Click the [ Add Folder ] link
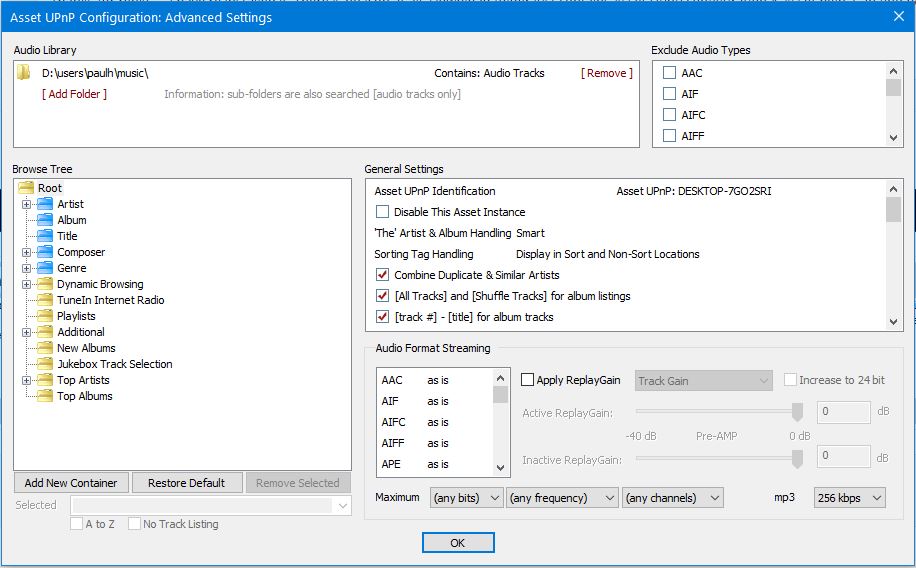Image resolution: width=916 pixels, height=568 pixels. point(74,94)
